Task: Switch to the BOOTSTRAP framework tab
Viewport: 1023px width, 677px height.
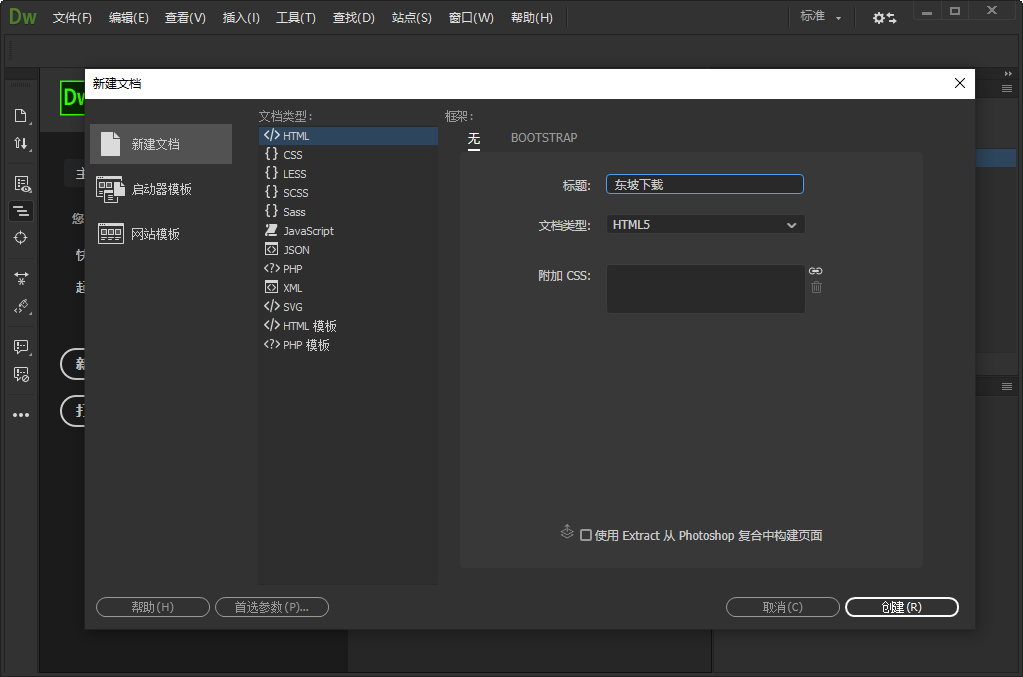Action: tap(544, 138)
